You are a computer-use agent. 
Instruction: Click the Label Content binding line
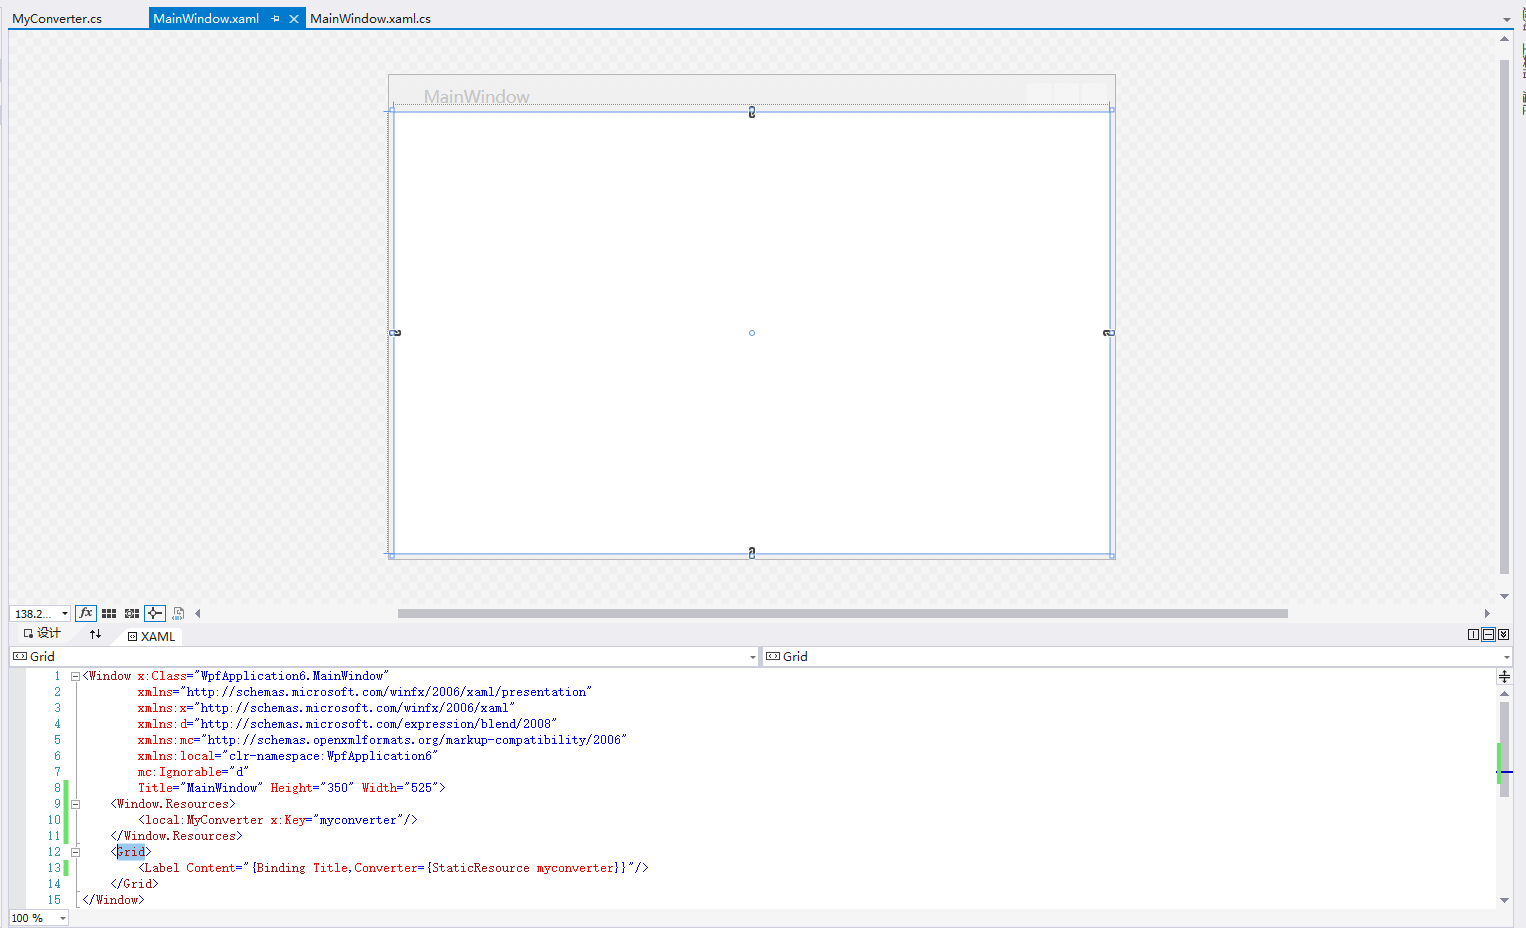point(393,868)
